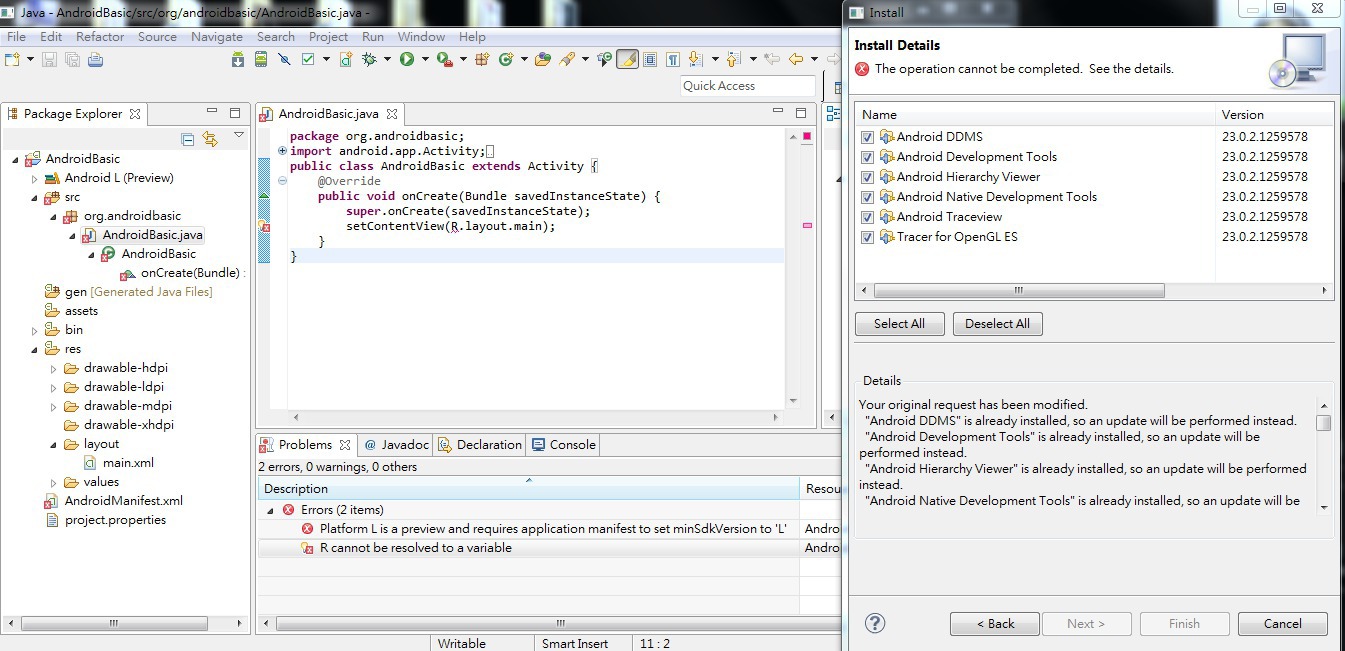
Task: Click the Debug bug icon
Action: [369, 60]
